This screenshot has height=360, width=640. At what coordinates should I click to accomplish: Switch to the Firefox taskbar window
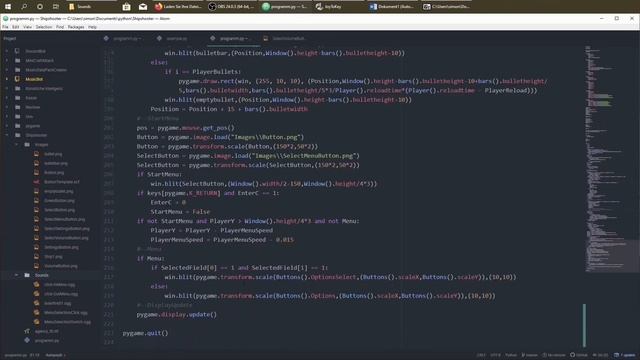pos(178,7)
